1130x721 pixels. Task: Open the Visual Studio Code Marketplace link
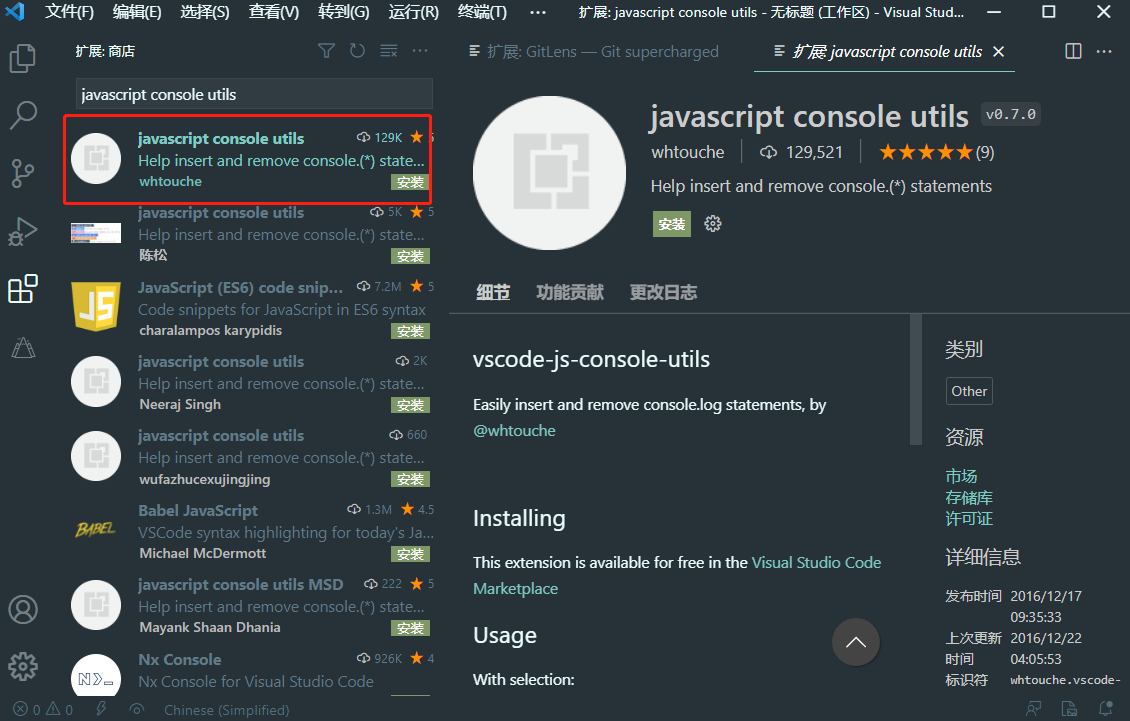coord(677,575)
